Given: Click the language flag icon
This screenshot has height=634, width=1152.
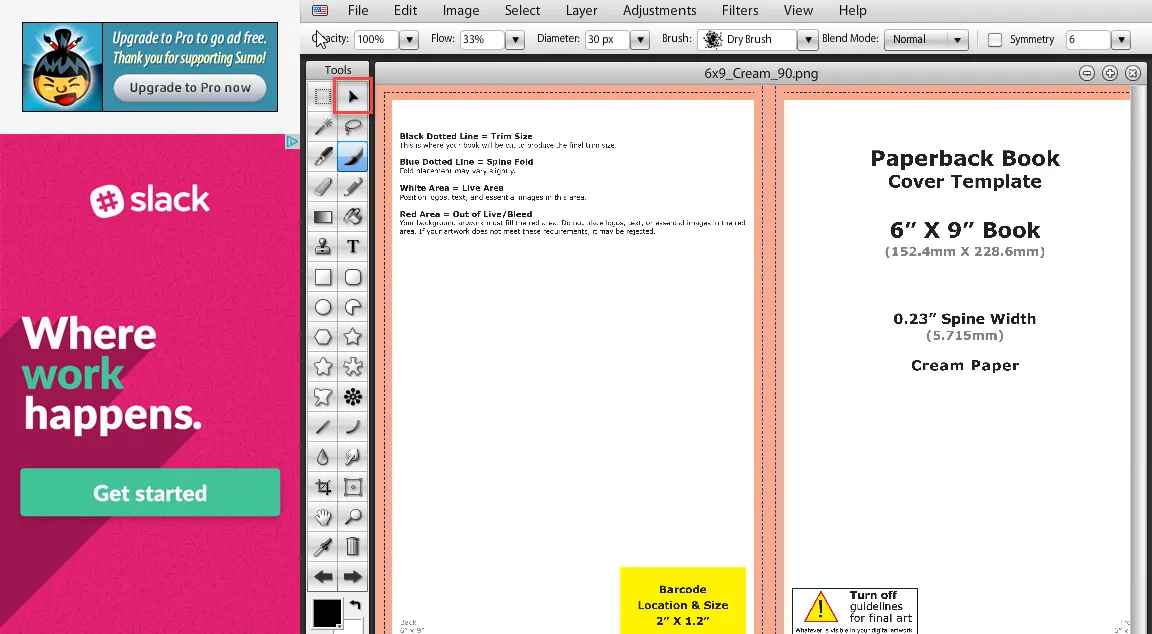Looking at the screenshot, I should [320, 10].
